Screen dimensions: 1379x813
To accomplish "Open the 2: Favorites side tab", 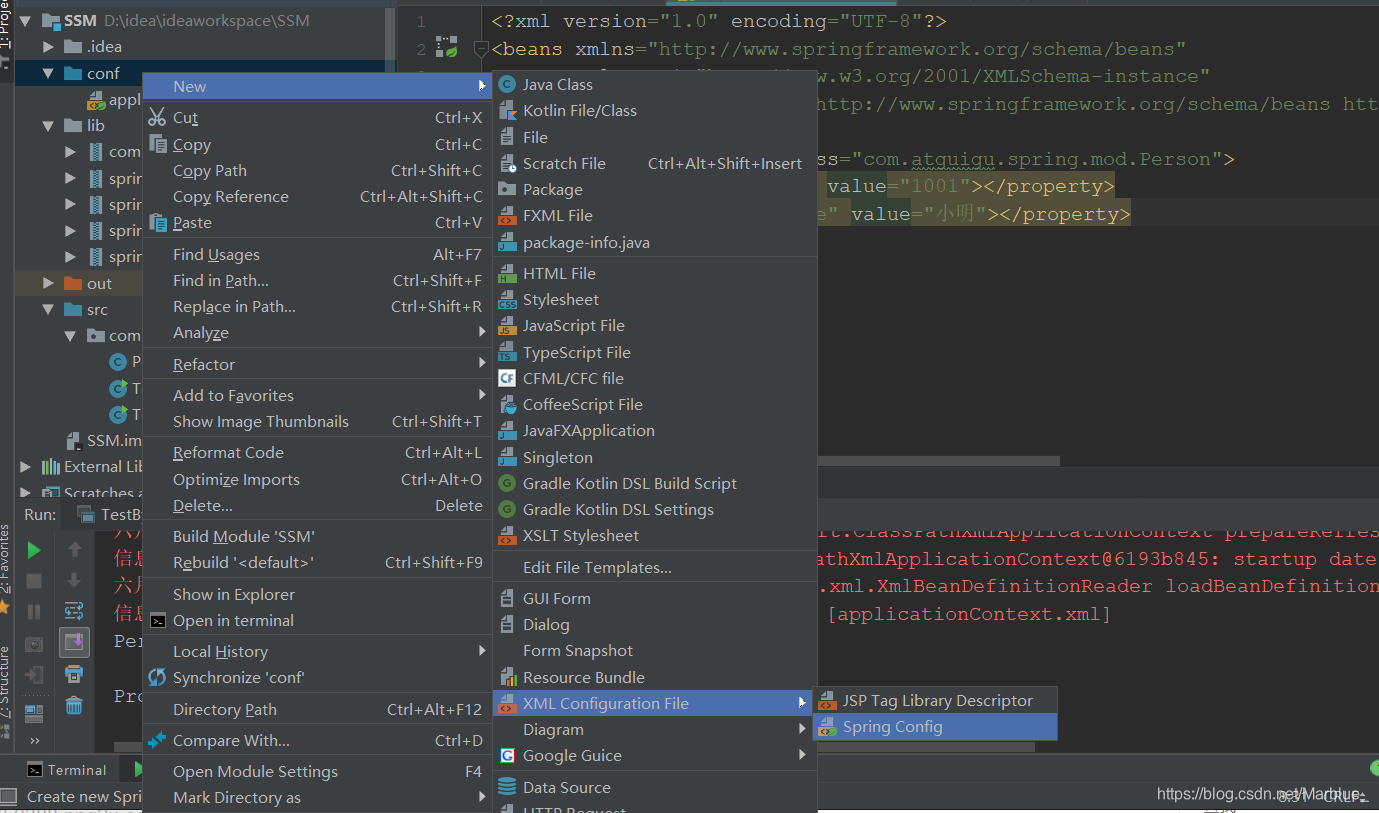I will (x=5, y=568).
